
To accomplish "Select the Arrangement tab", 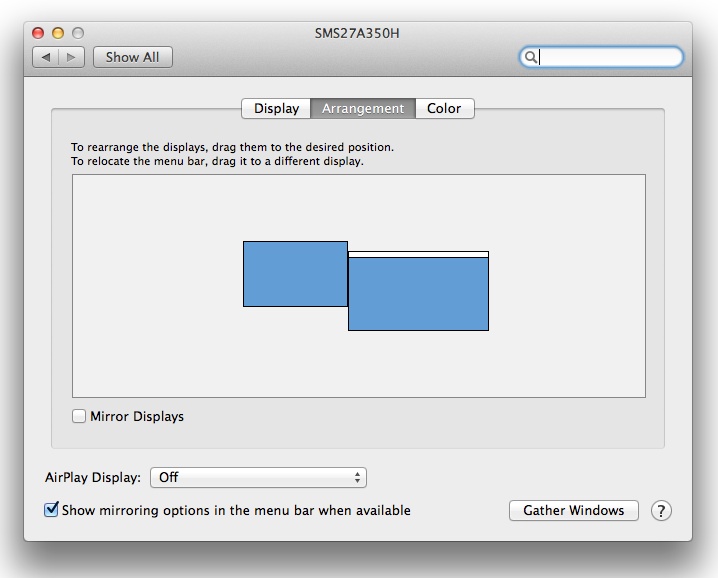I will point(363,109).
